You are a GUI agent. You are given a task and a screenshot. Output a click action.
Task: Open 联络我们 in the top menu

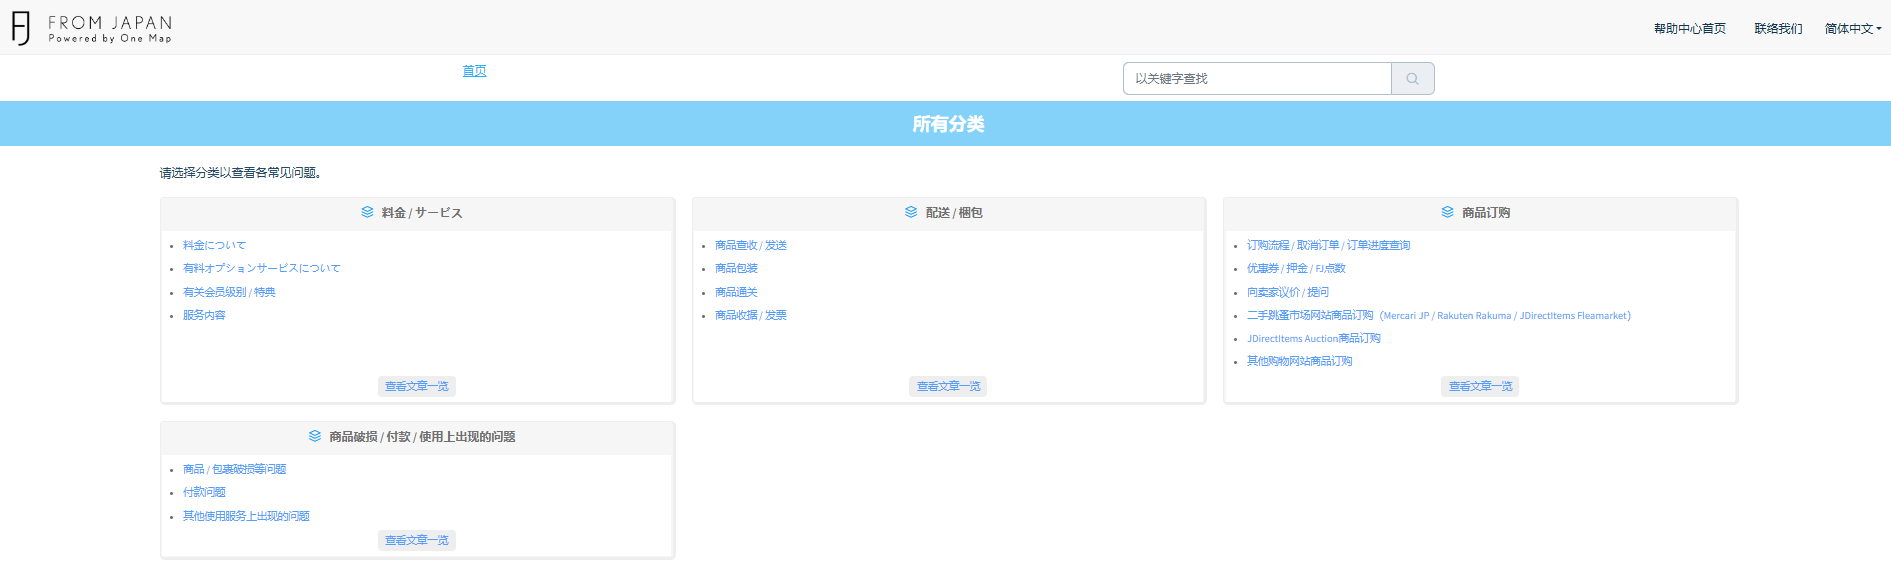[1778, 29]
